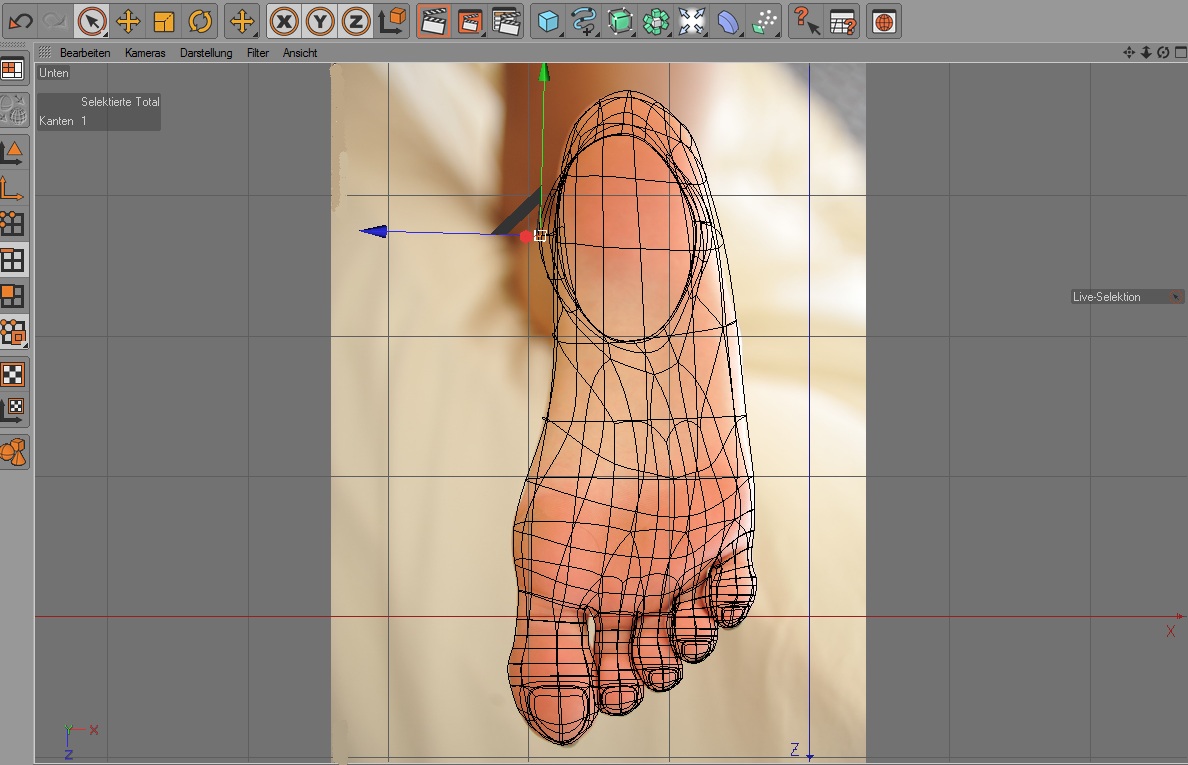Open the deformer objects dropdown
Screen dimensions: 1188x765
coord(728,21)
